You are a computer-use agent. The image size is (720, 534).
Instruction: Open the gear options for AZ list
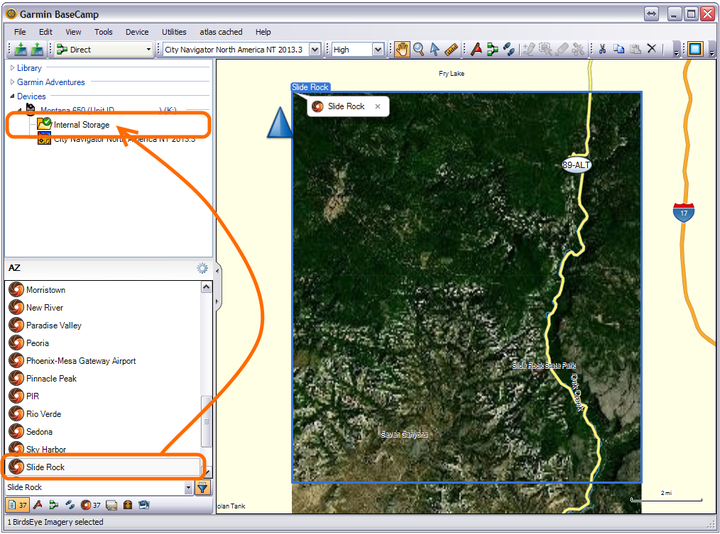[202, 268]
